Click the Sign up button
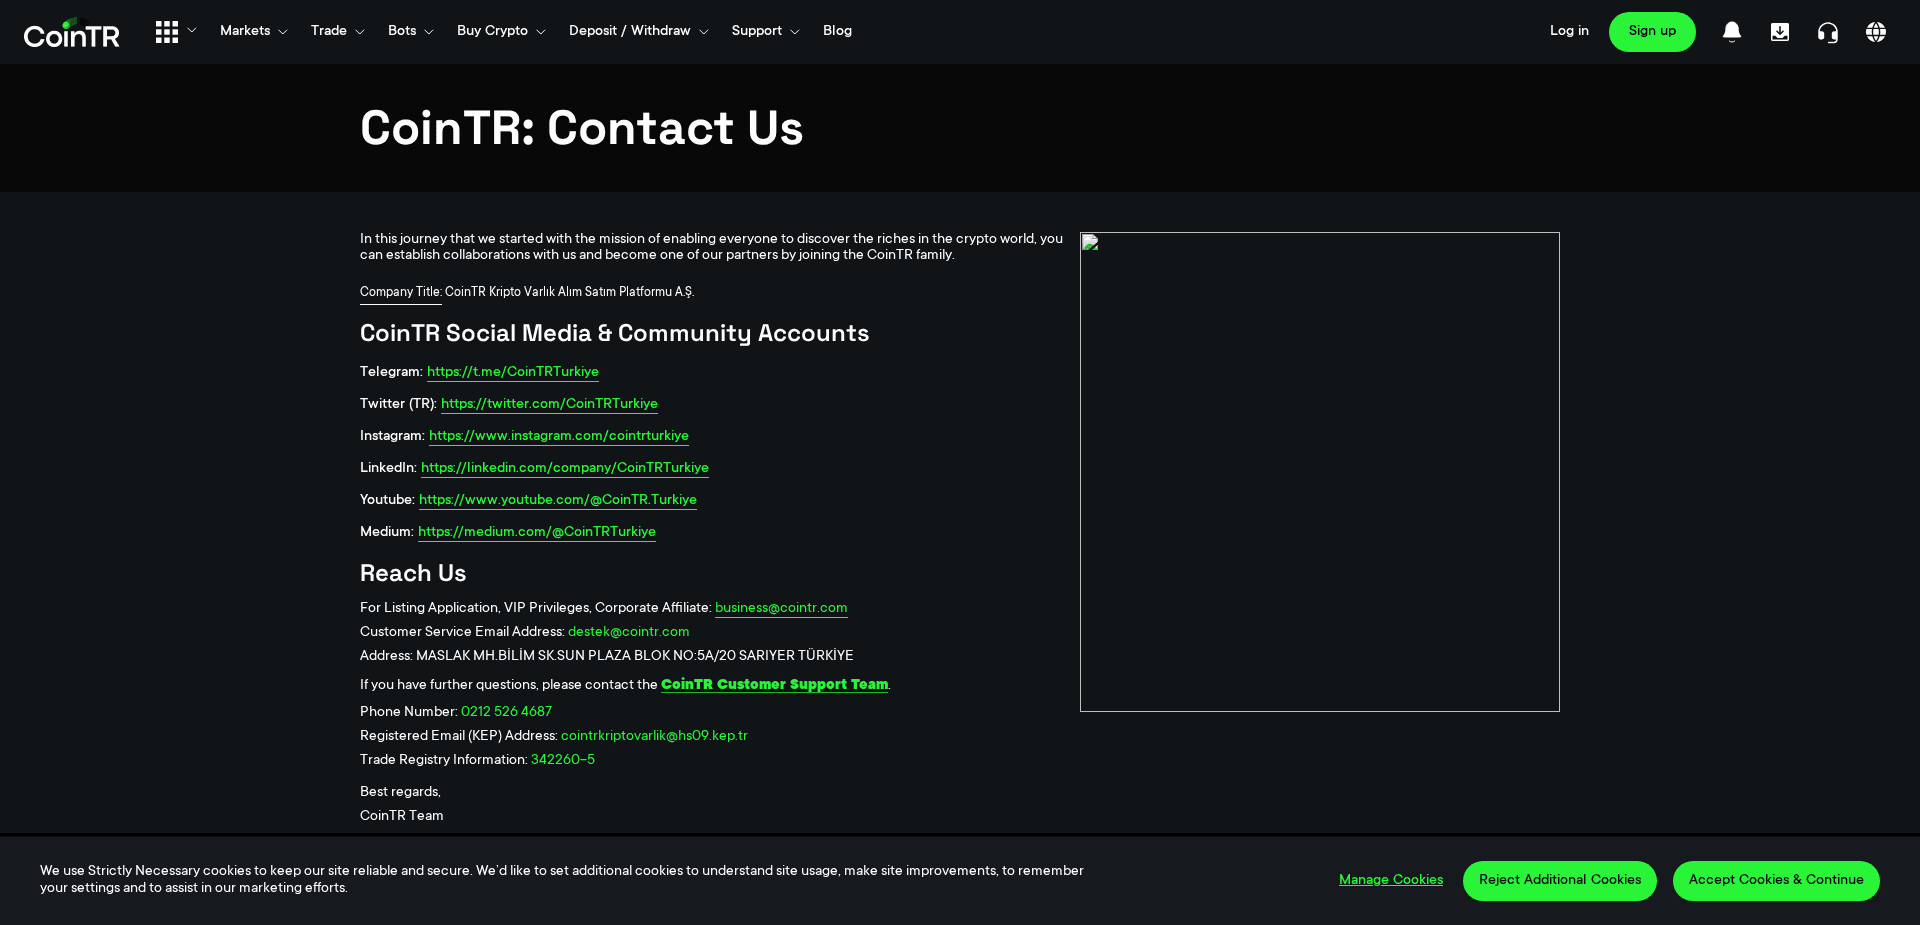1920x925 pixels. point(1652,31)
